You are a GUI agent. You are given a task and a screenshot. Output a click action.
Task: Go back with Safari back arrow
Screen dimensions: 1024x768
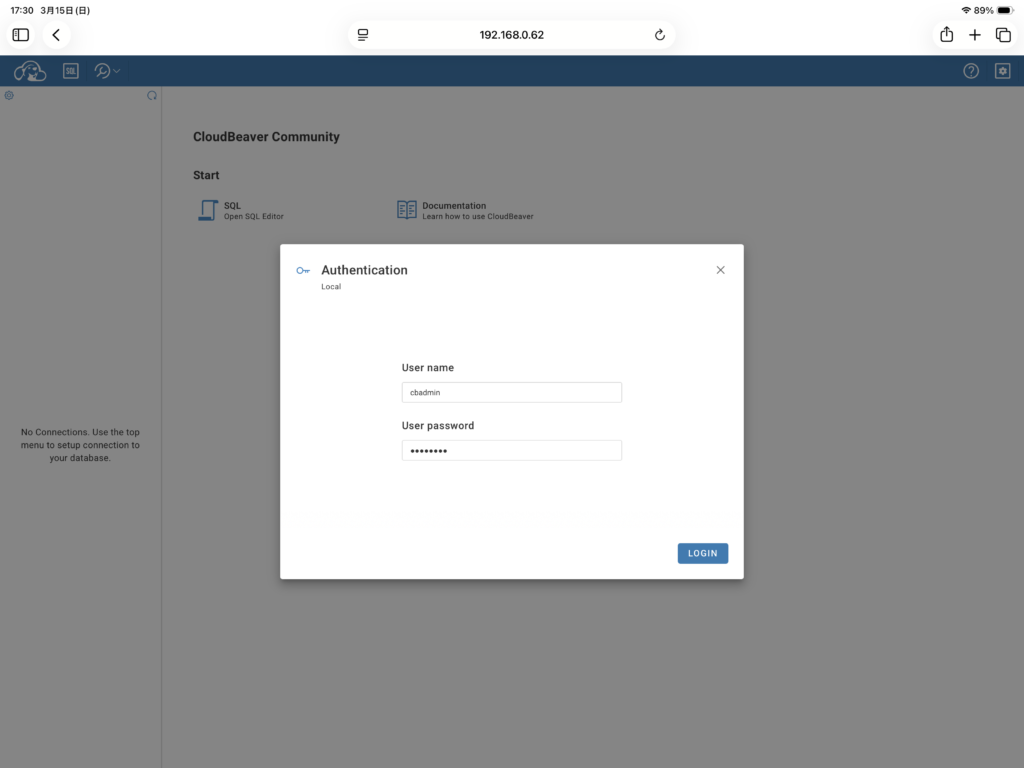coord(56,35)
